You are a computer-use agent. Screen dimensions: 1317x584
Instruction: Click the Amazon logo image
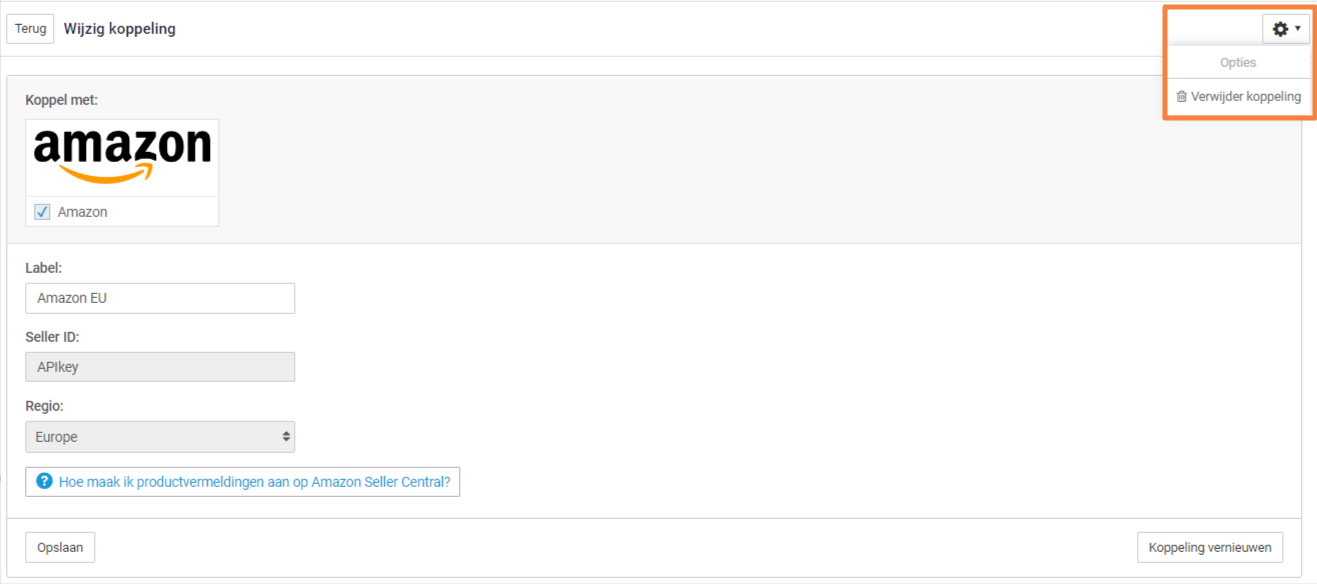(122, 157)
